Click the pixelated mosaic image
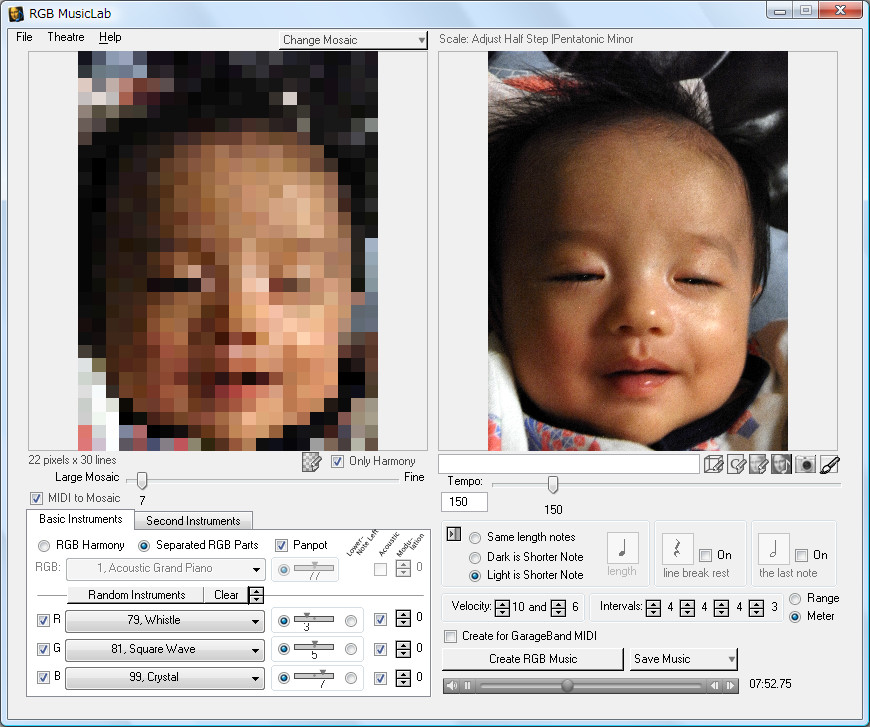This screenshot has width=870, height=727. click(227, 251)
